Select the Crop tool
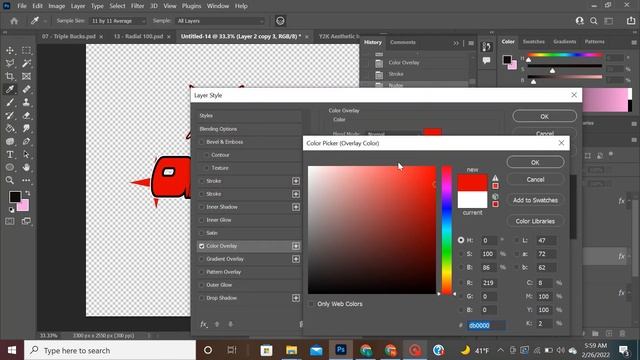Screen dimensions: 640x360 click(10, 76)
